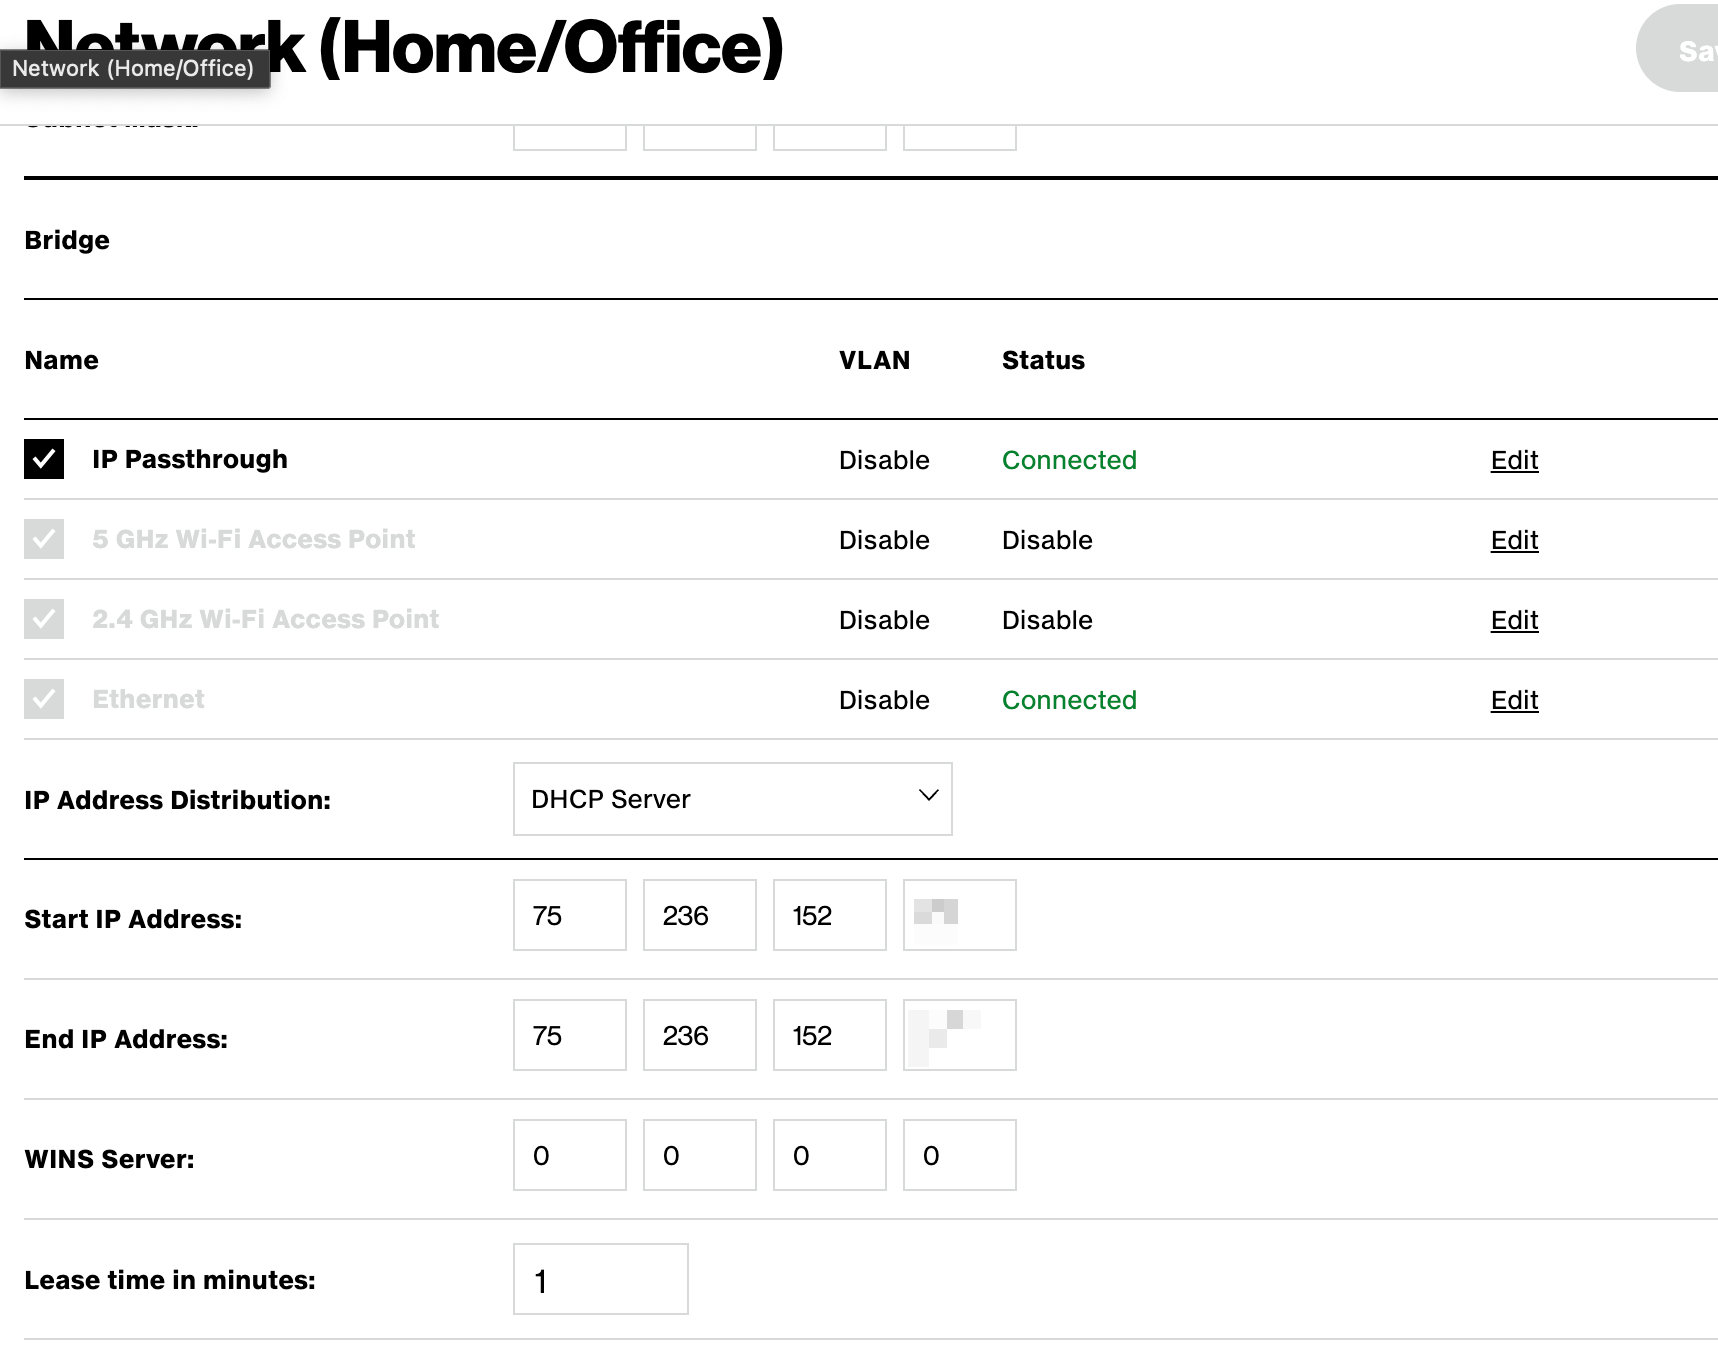Toggle the 2.4 GHz Wi-Fi Access Point checkbox
Image resolution: width=1718 pixels, height=1362 pixels.
[44, 619]
